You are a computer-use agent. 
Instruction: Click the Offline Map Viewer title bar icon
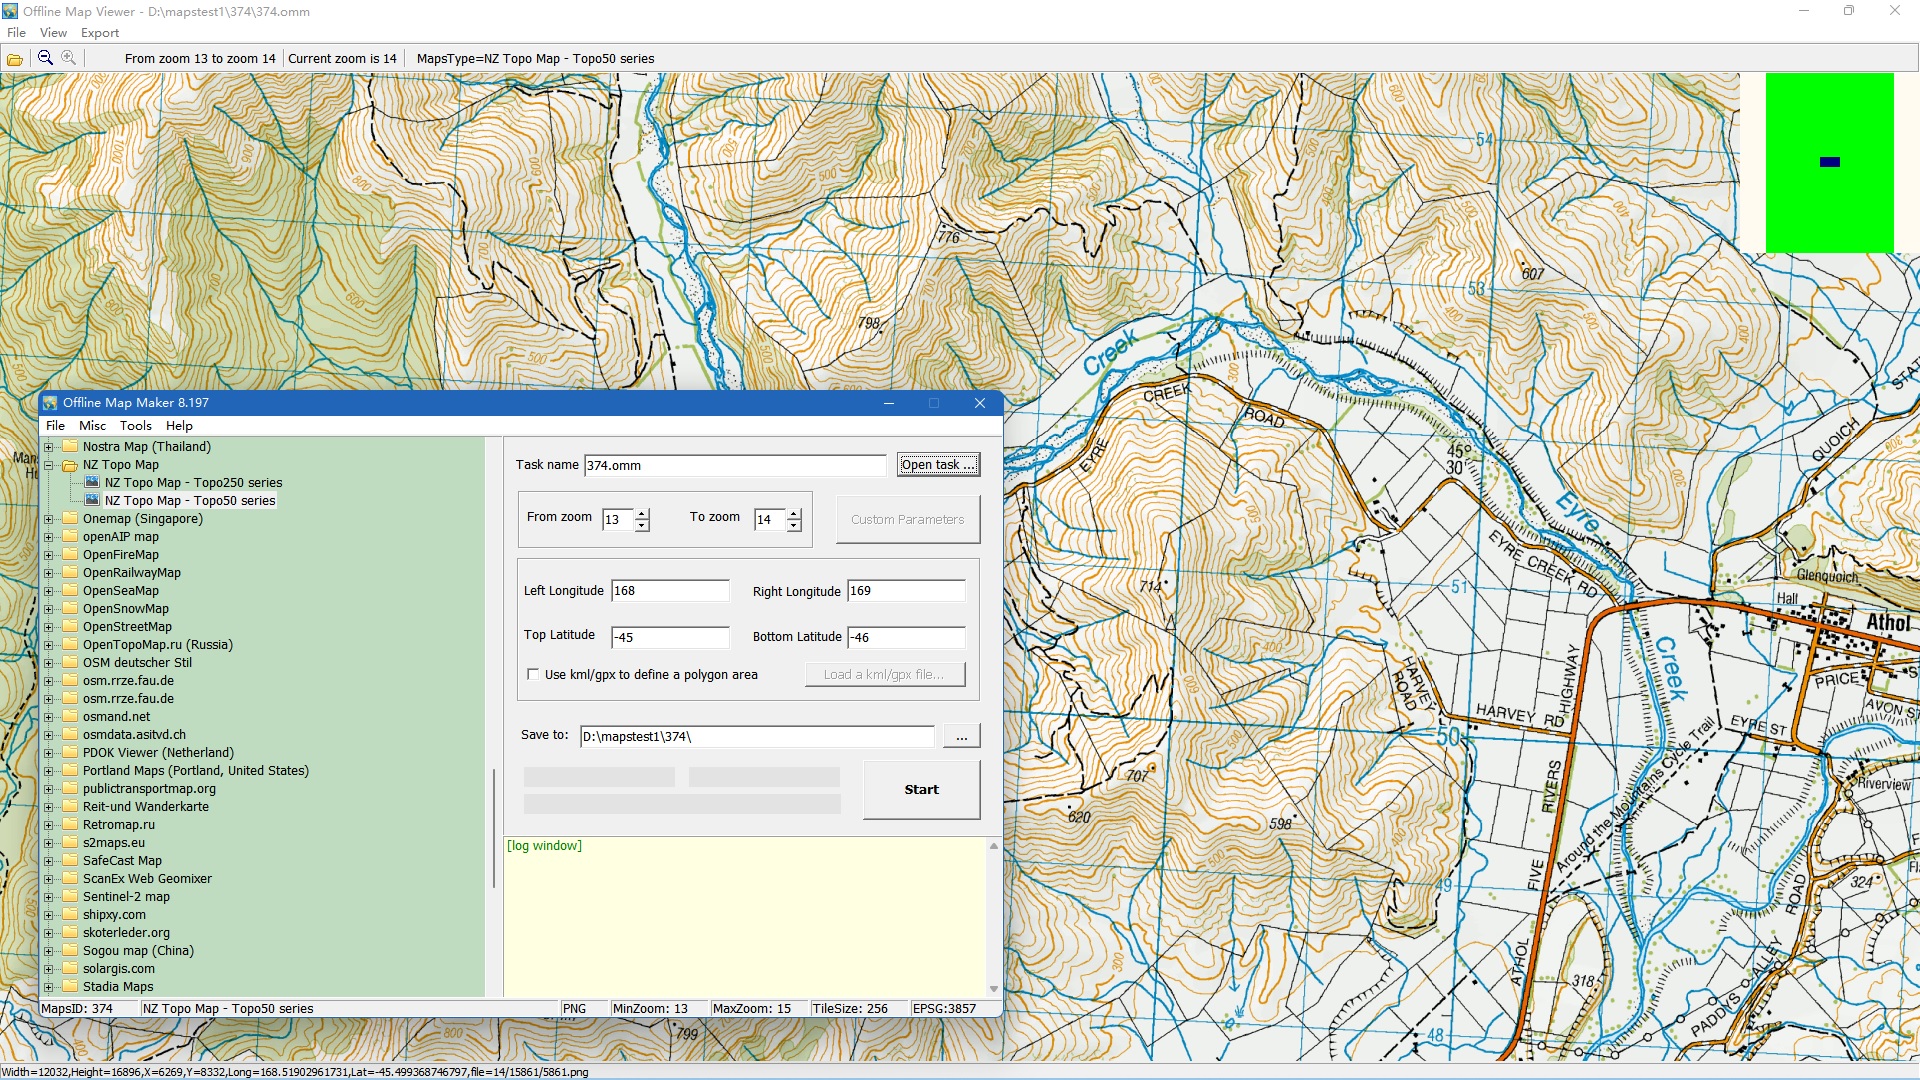10,11
